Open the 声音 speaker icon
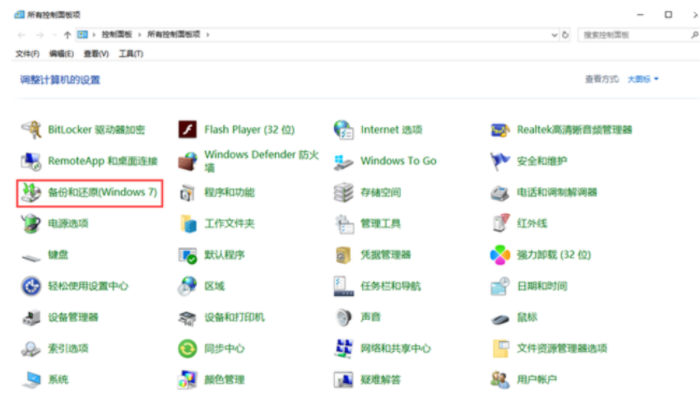 click(344, 317)
